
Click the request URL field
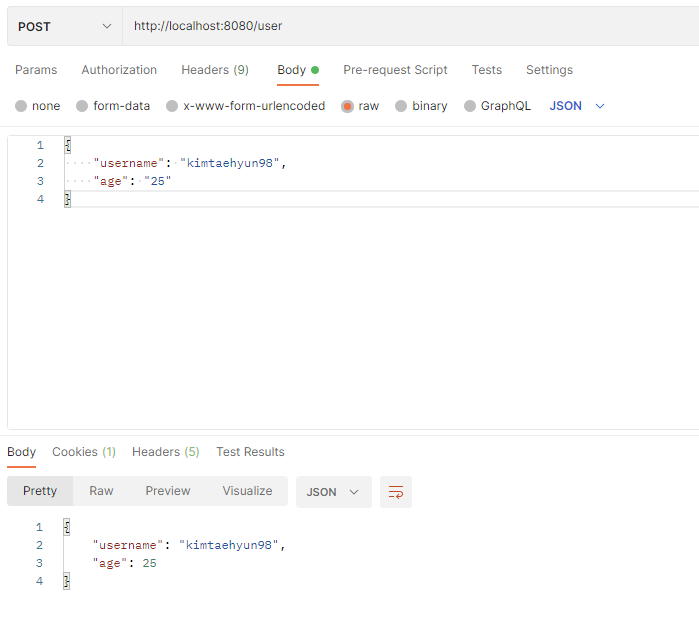[410, 26]
